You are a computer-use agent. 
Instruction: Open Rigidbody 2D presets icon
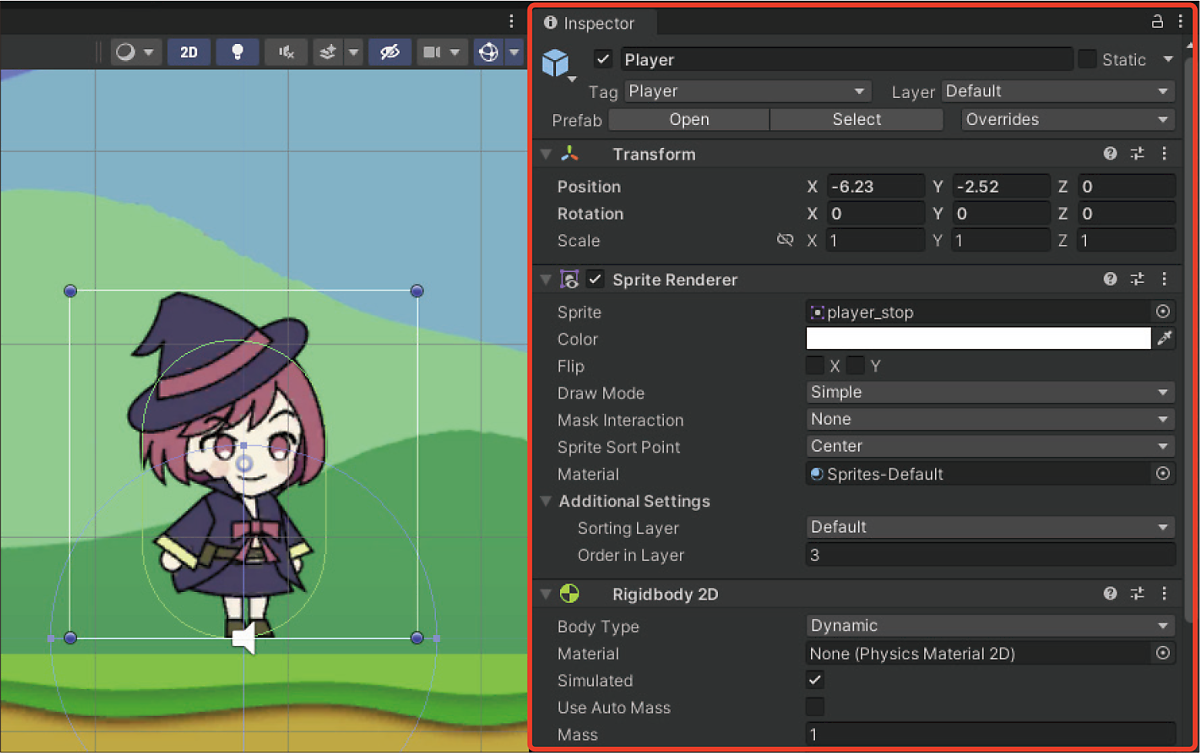[1137, 594]
